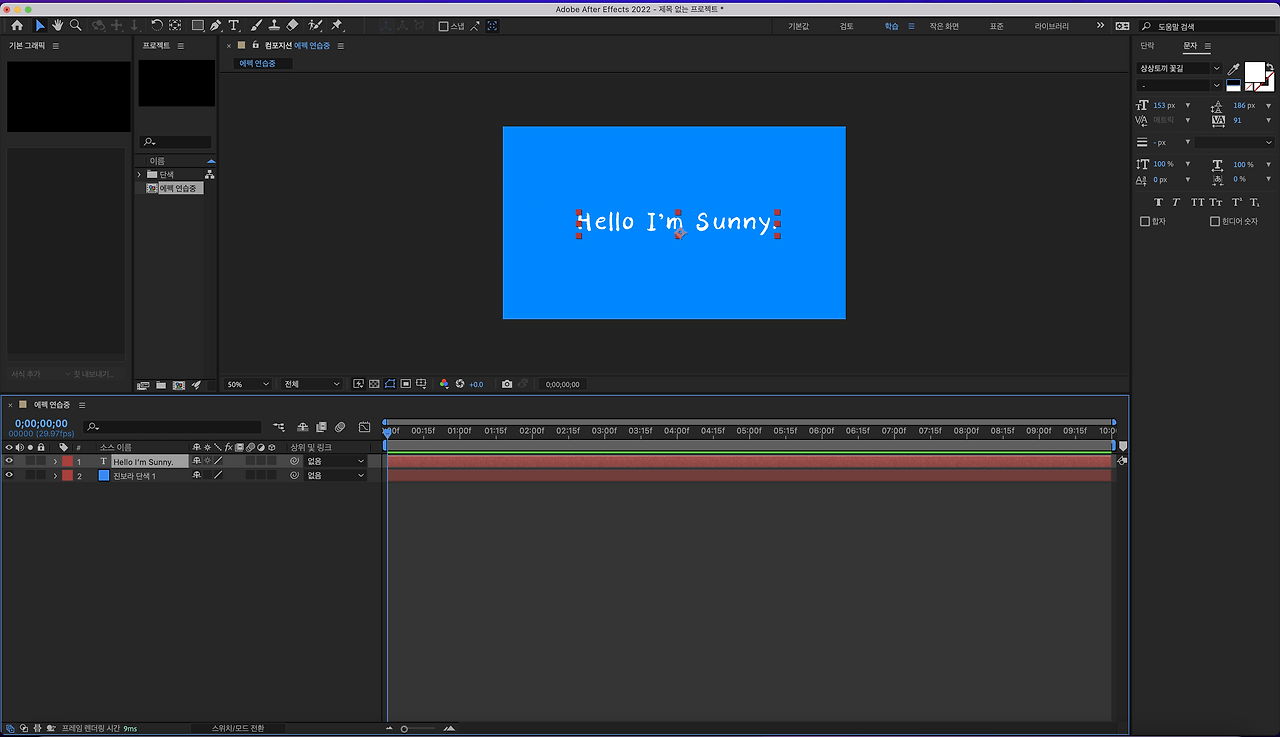Open the 전체 resolution dropdown
The width and height of the screenshot is (1280, 737).
[311, 384]
